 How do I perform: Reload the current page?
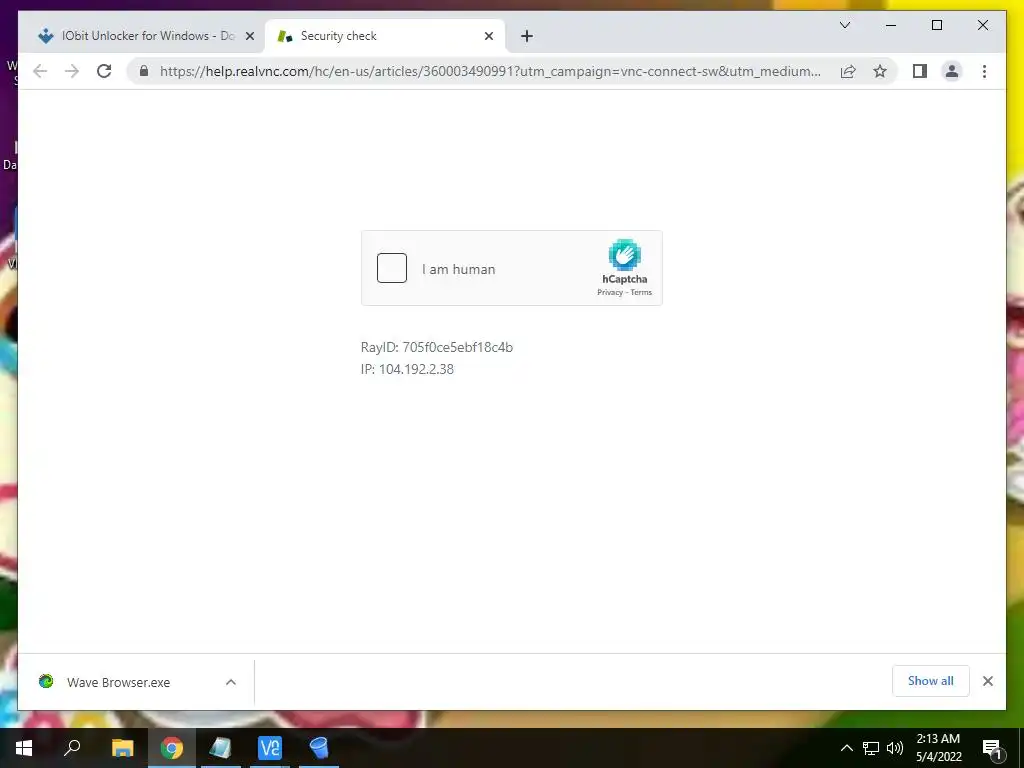coord(104,71)
